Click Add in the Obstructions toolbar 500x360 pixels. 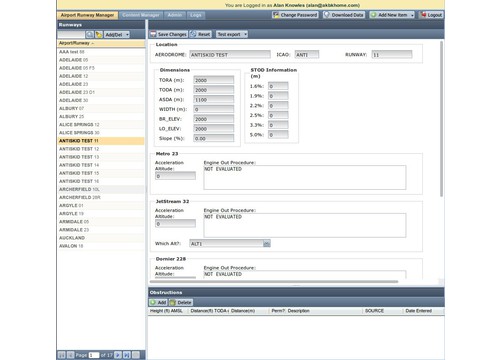tap(158, 302)
